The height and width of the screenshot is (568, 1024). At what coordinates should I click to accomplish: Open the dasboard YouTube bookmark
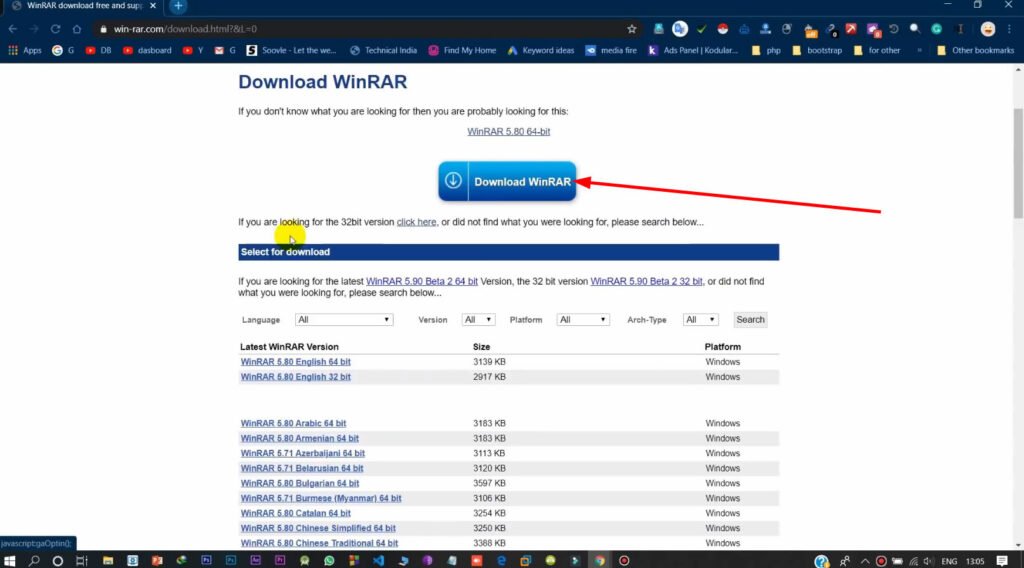tap(147, 50)
